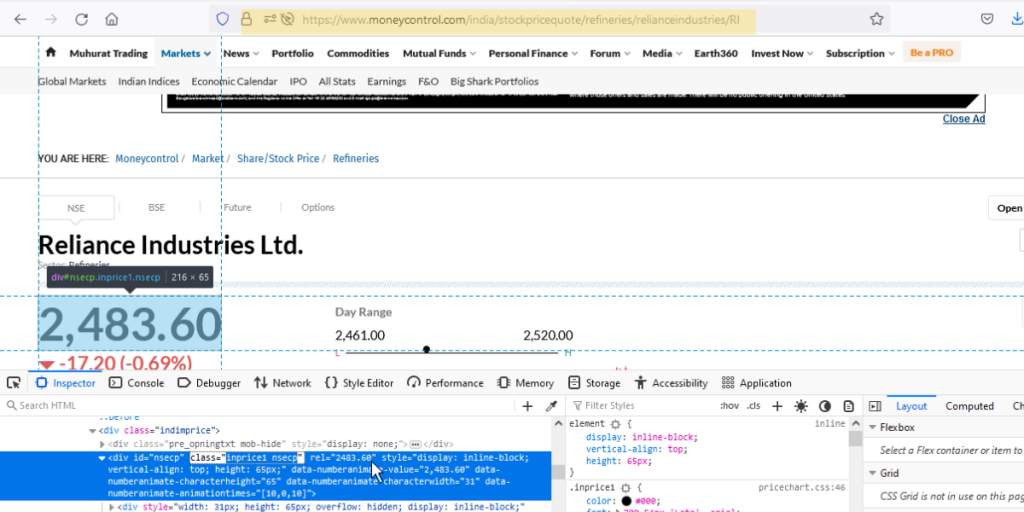The image size is (1024, 512).
Task: Switch to the BSE exchange tab
Action: click(157, 208)
